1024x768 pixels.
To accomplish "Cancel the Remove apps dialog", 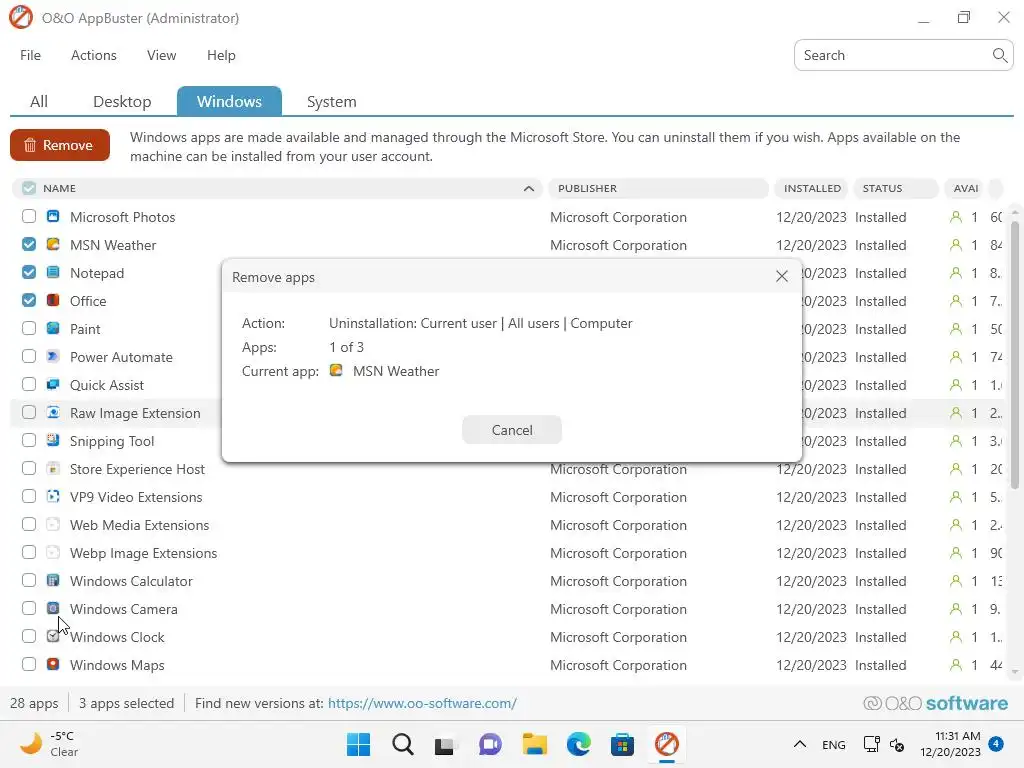I will [x=511, y=430].
